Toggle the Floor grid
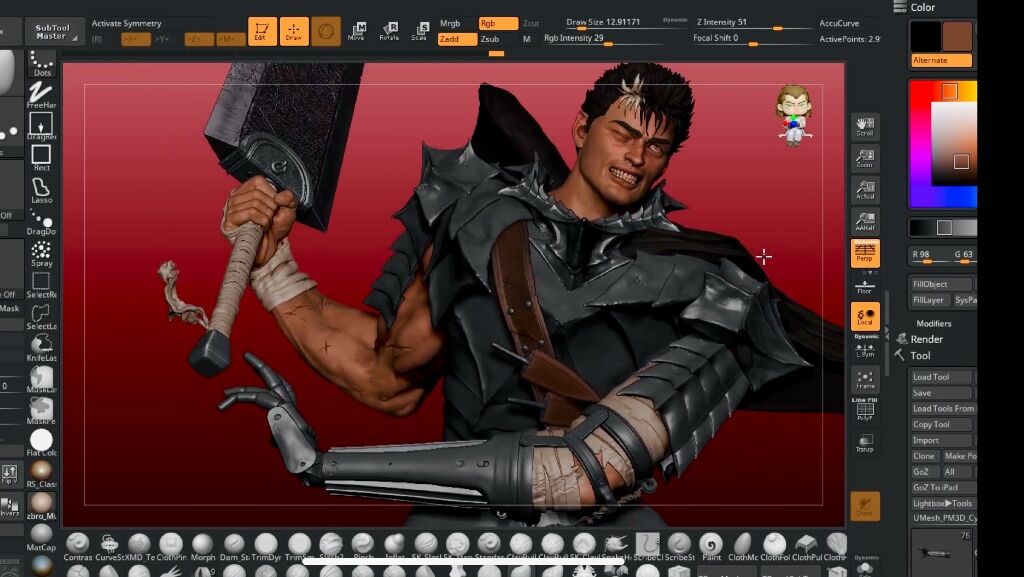The image size is (1024, 577). click(865, 286)
